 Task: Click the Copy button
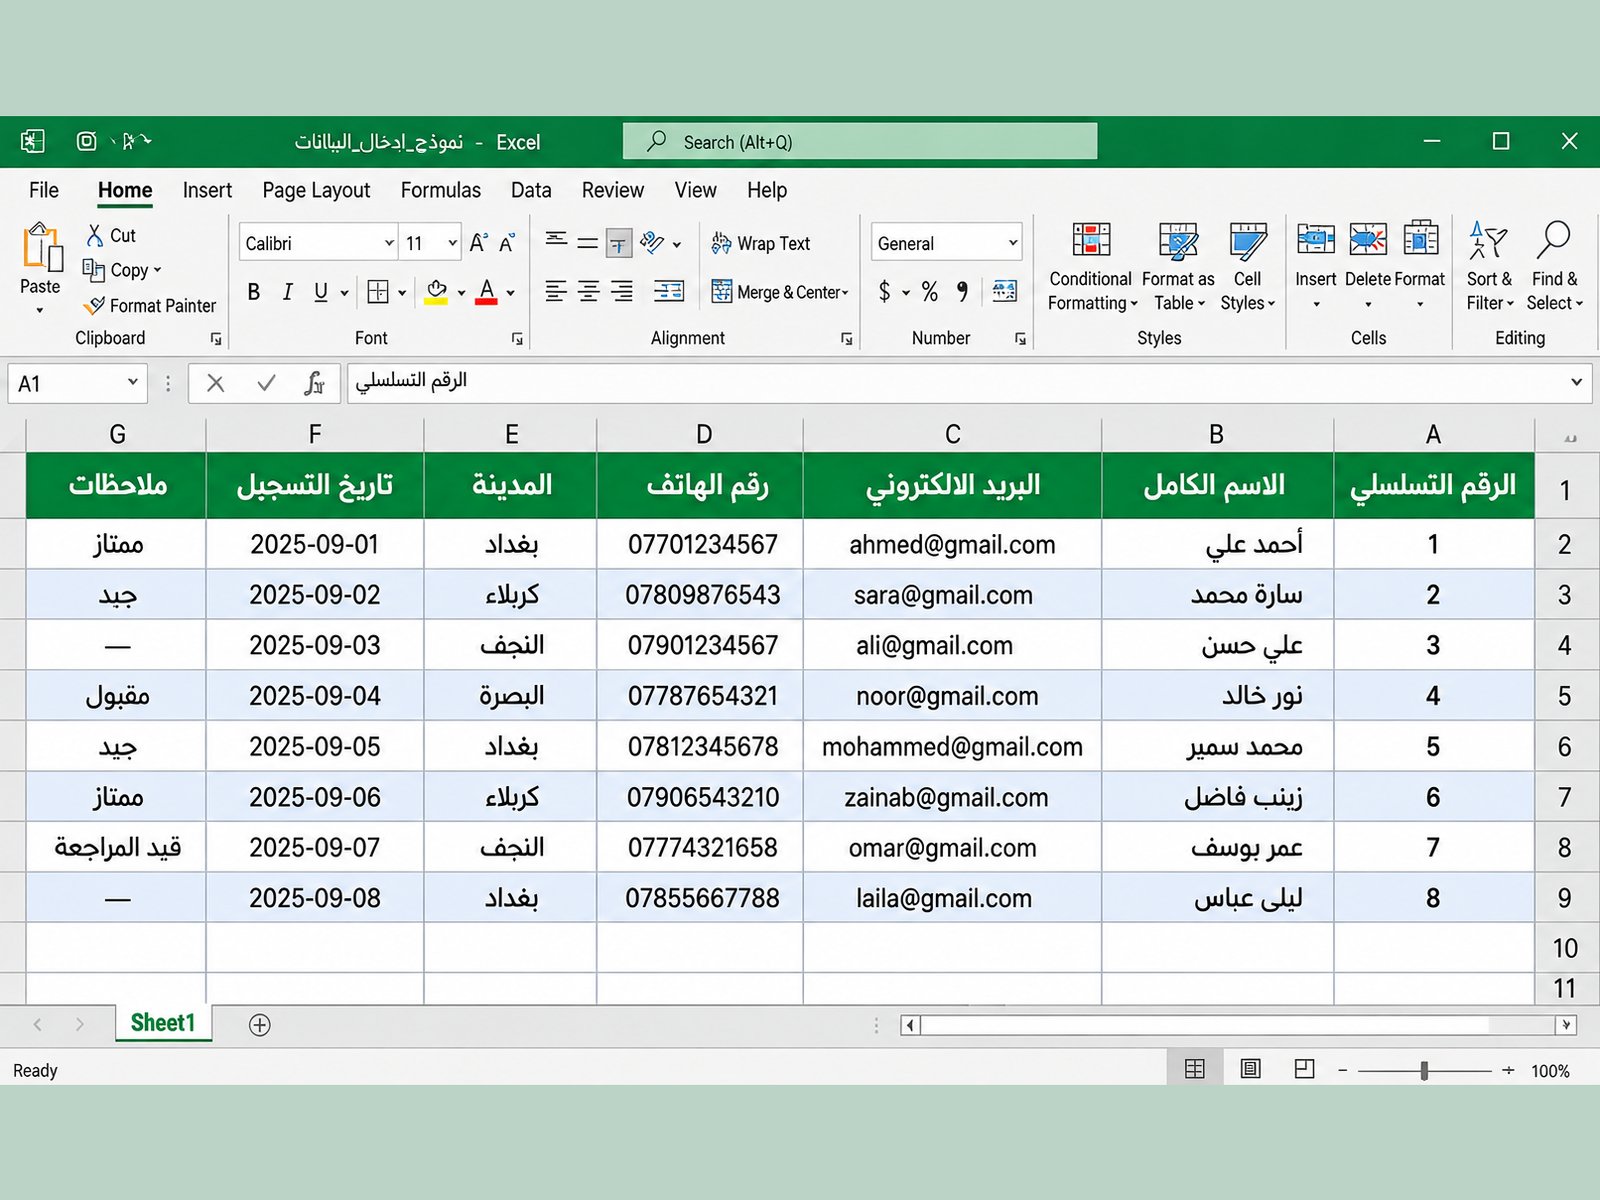[120, 270]
